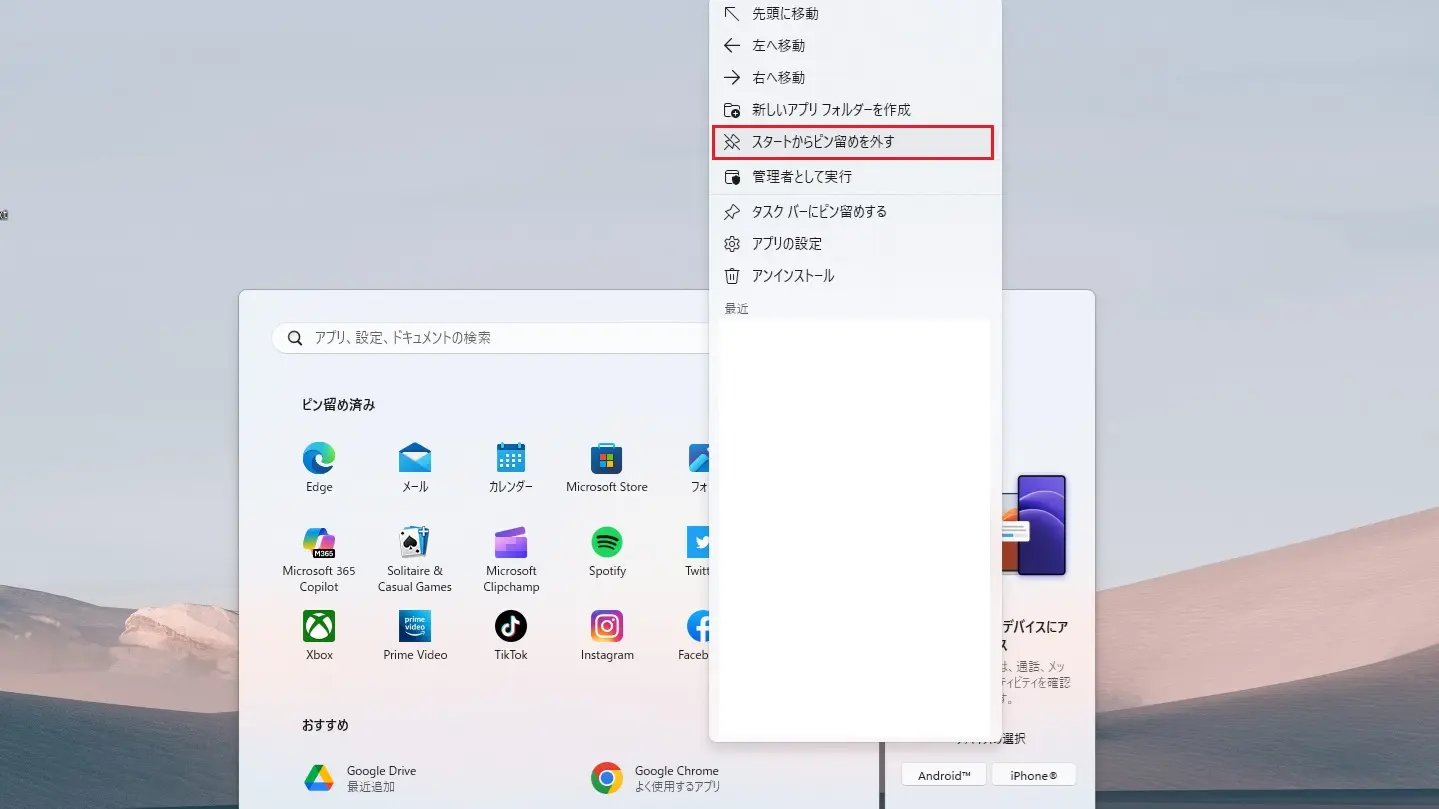Click the Start menu search field
Viewport: 1439px width, 809px height.
coord(492,338)
